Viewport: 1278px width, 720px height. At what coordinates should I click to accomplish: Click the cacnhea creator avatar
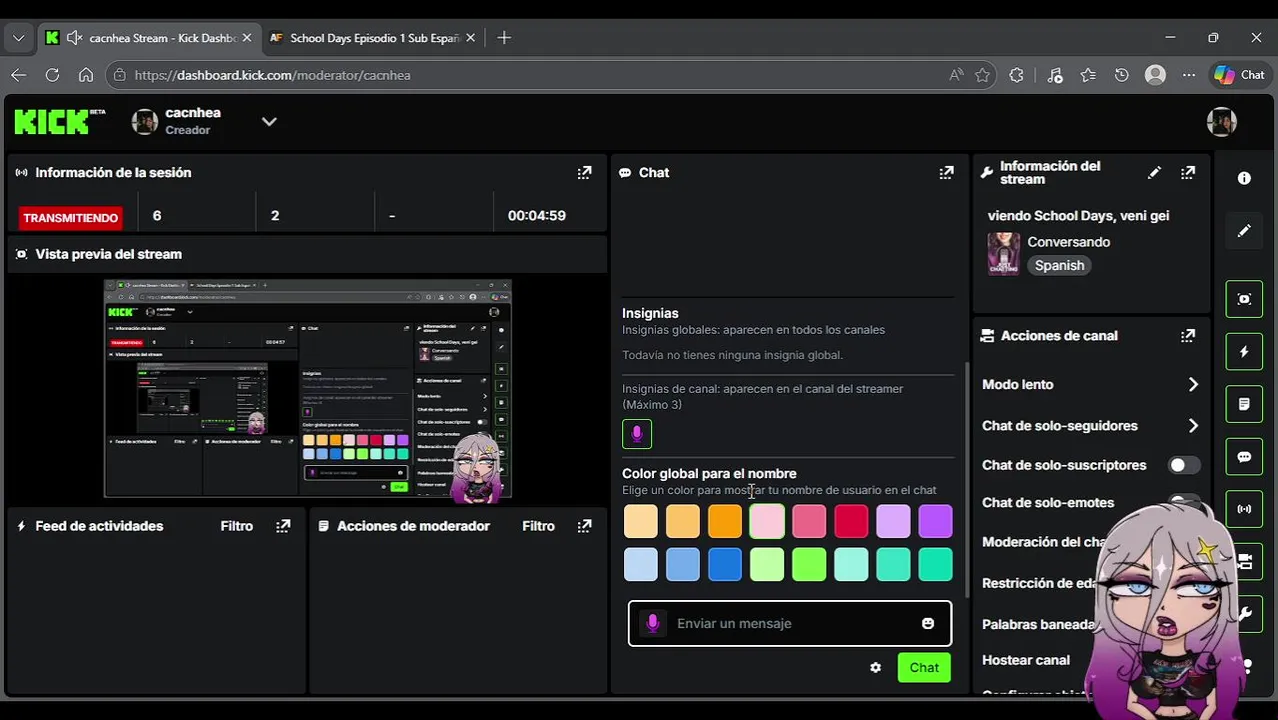(x=145, y=122)
